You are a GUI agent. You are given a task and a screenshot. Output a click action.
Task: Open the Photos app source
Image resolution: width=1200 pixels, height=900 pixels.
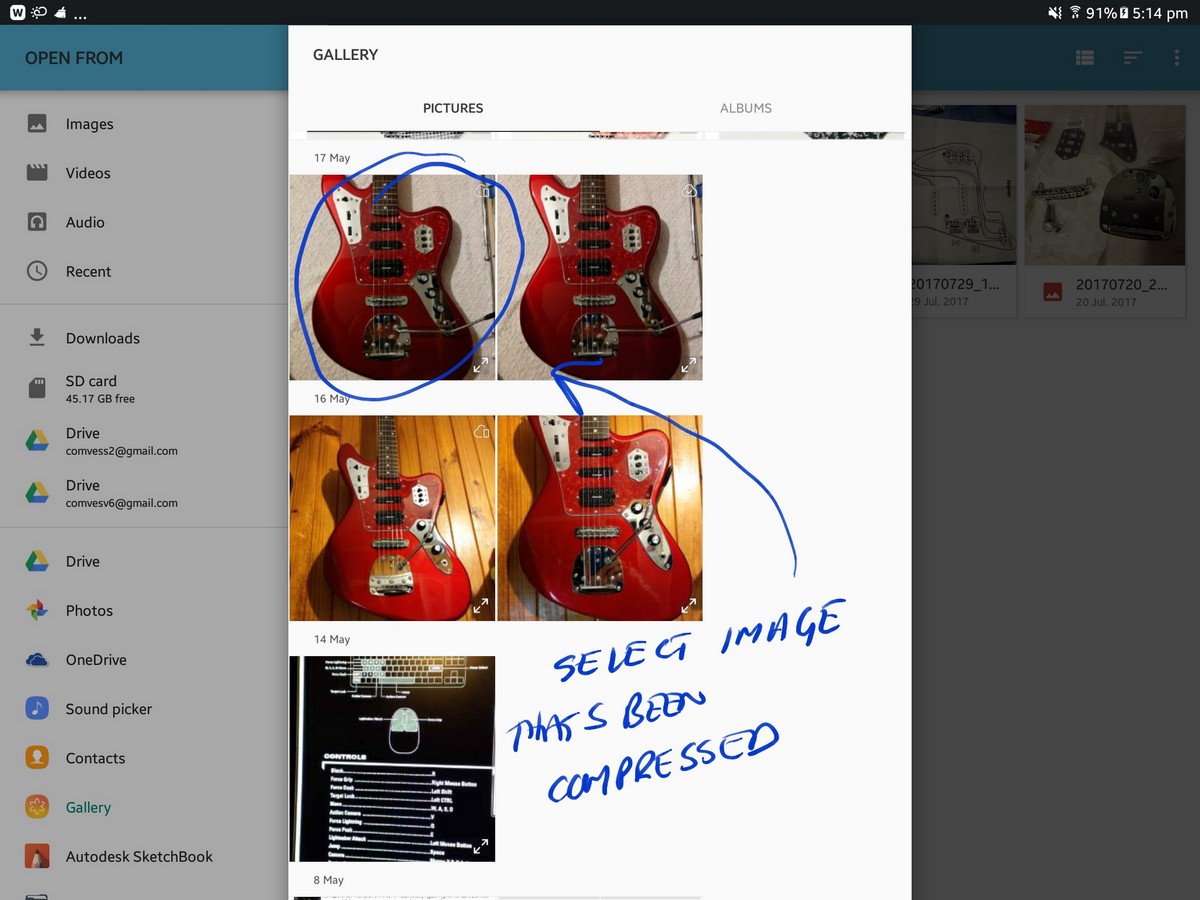coord(89,610)
